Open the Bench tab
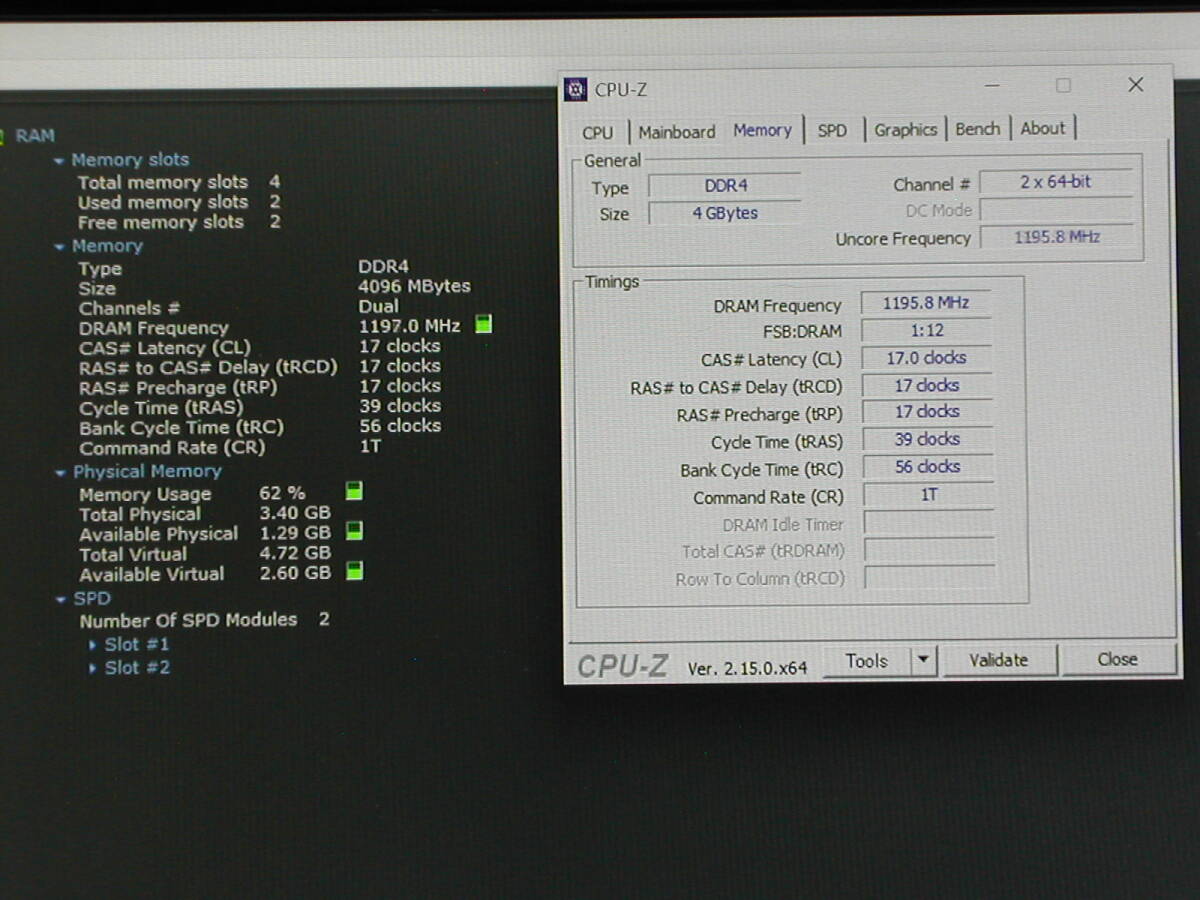This screenshot has height=900, width=1200. pyautogui.click(x=977, y=129)
